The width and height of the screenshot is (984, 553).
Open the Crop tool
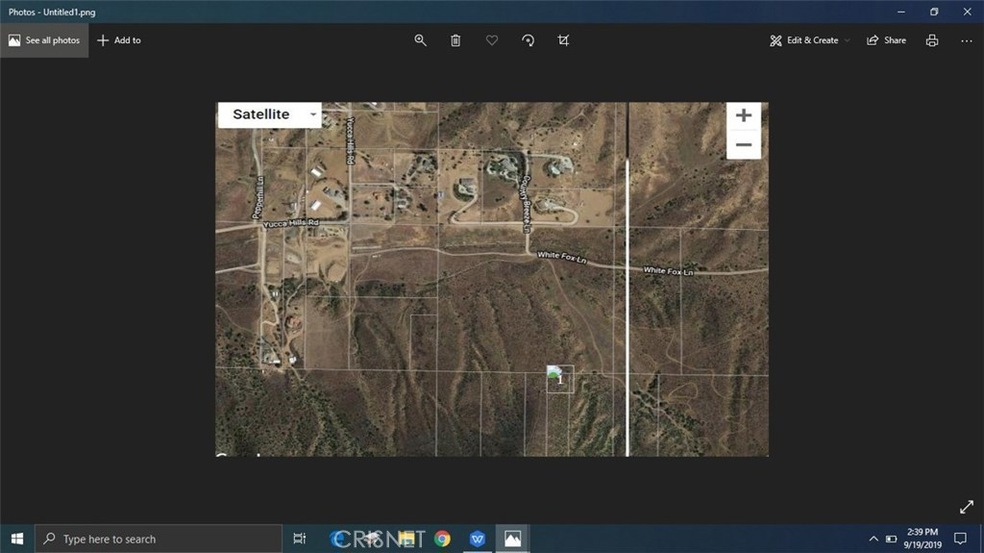coord(564,40)
